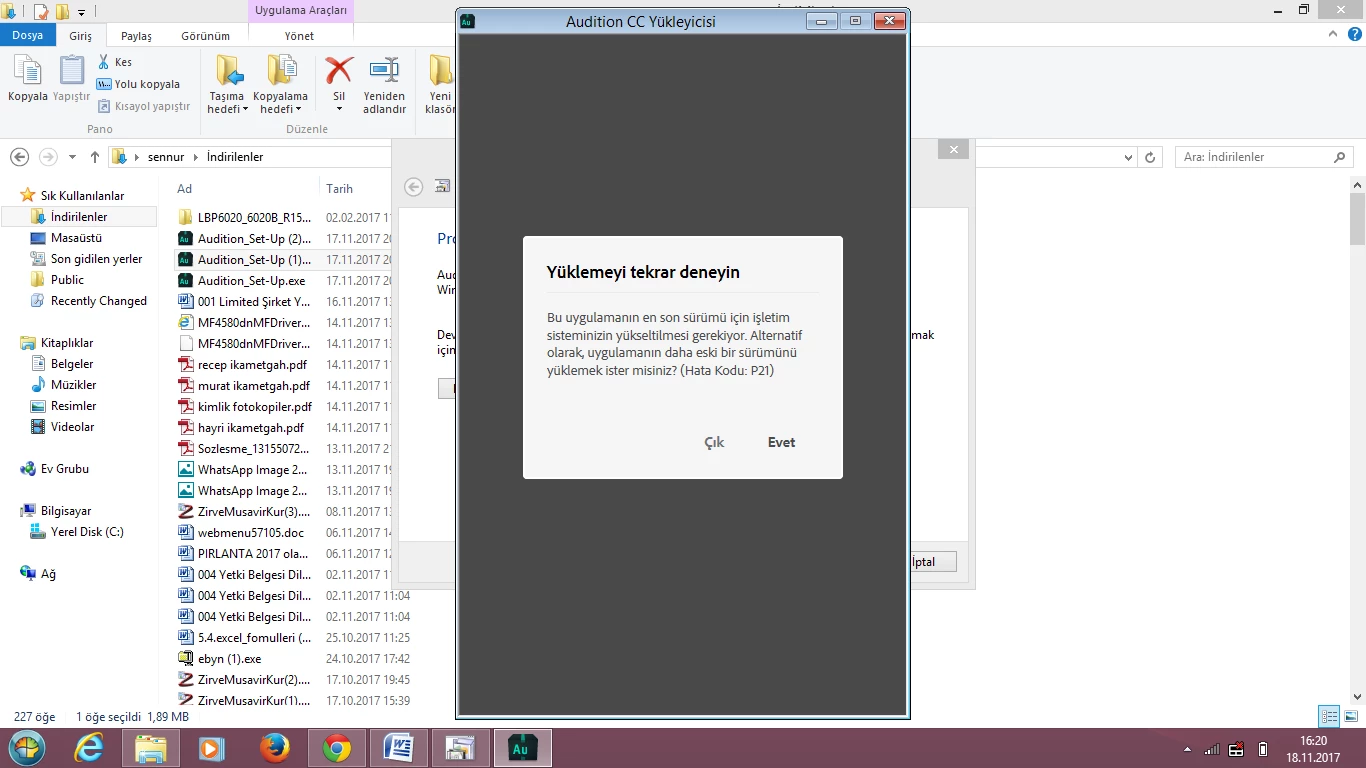This screenshot has width=1366, height=768.
Task: Select the LBP6020_6020B_R15 folder
Action: click(254, 218)
